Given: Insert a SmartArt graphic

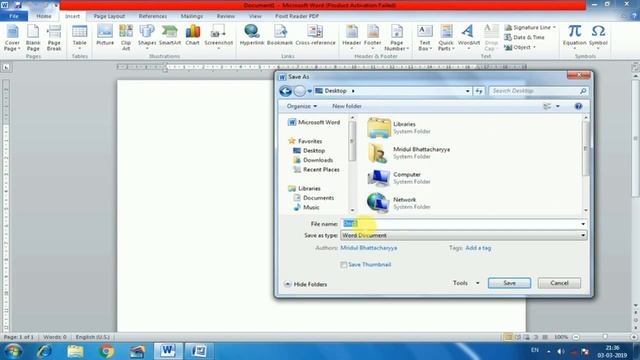Looking at the screenshot, I should pyautogui.click(x=170, y=35).
